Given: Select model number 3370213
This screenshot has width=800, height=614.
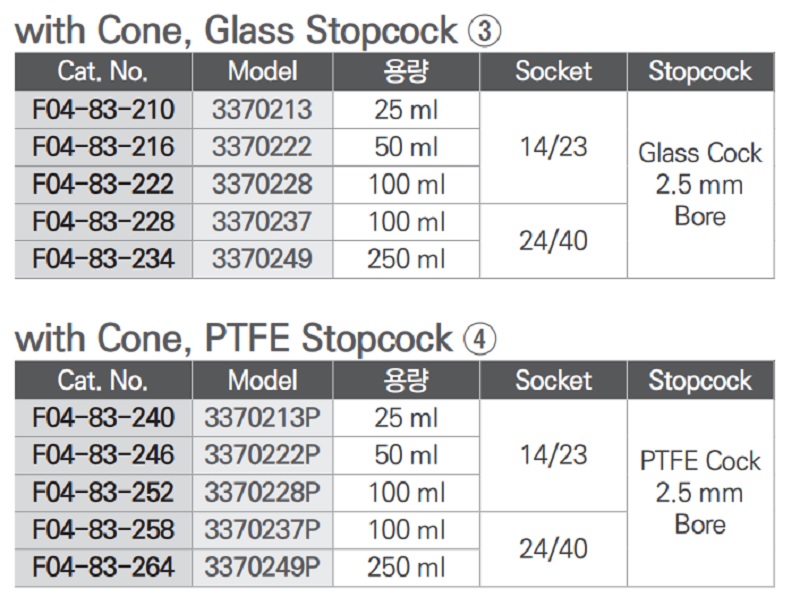Looking at the screenshot, I should tap(262, 109).
